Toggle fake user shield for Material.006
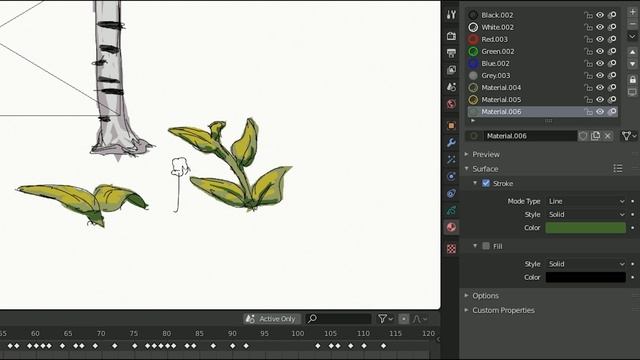Viewport: 640px width, 360px height. [x=583, y=136]
